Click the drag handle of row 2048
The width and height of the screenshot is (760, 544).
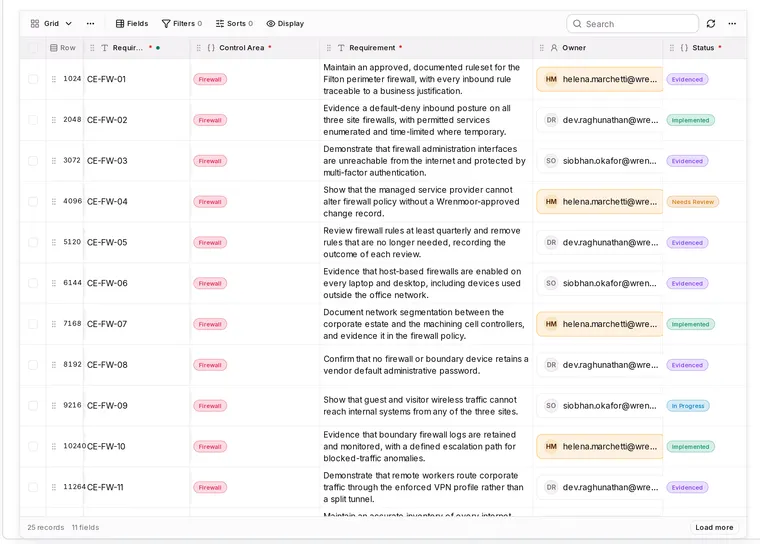[x=54, y=120]
